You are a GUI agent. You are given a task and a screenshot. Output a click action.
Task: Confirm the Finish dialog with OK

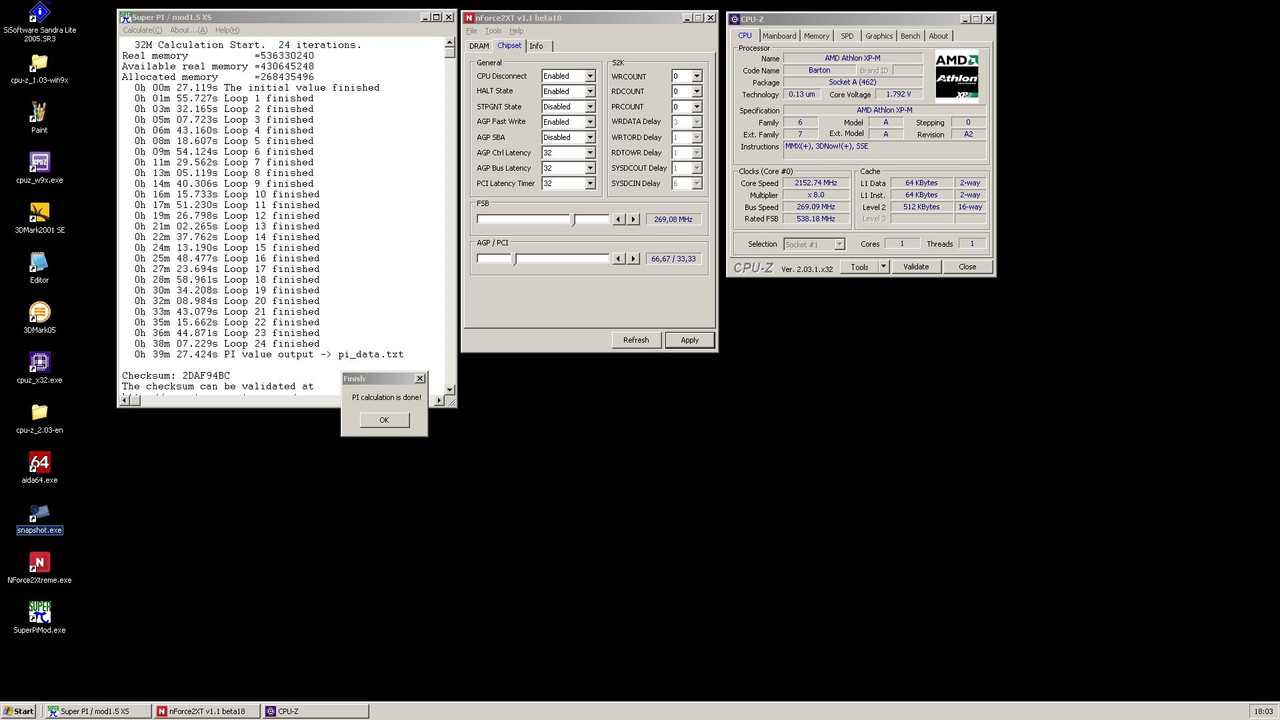[x=384, y=420]
